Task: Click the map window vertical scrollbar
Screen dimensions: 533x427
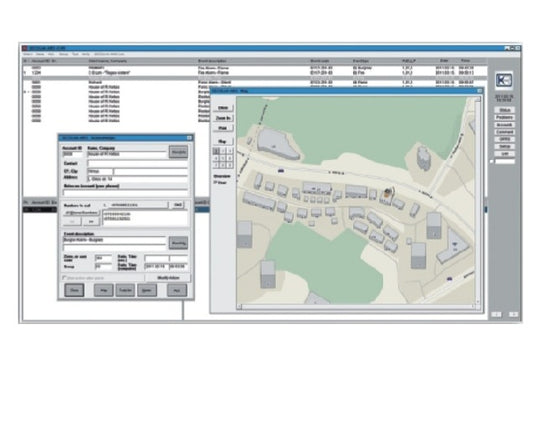Action: click(x=478, y=200)
